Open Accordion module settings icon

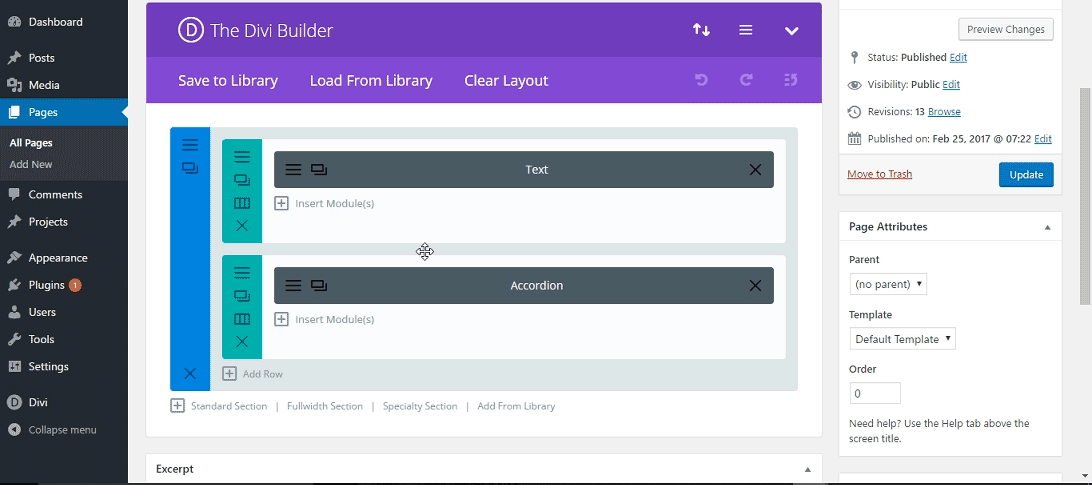click(x=293, y=285)
